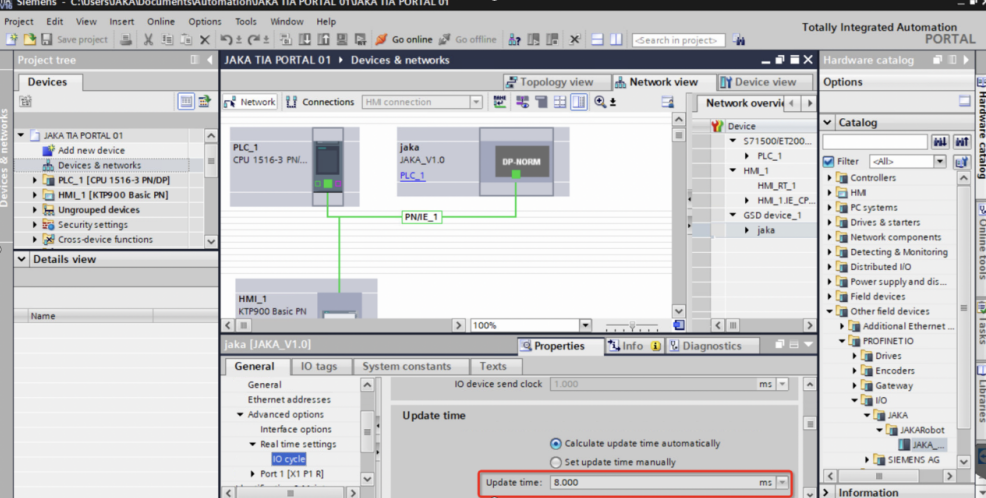Viewport: 986px width, 498px height.
Task: Expand jaka row in Network overview
Action: click(747, 230)
